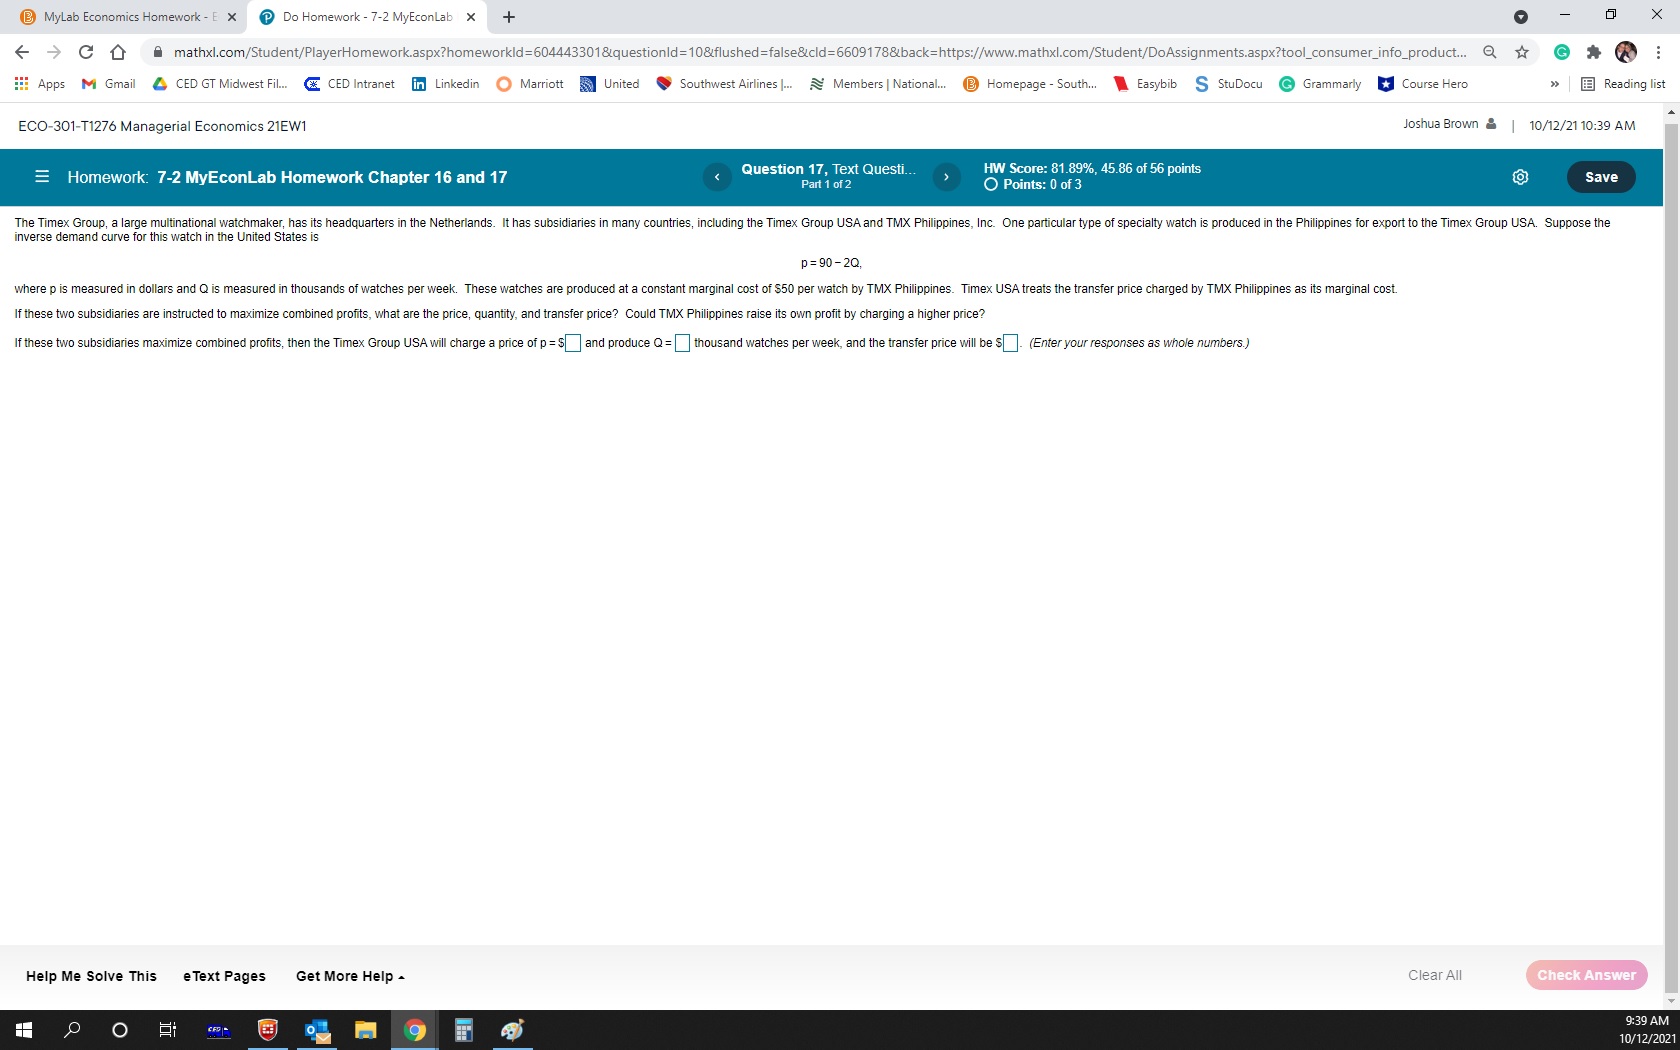1680x1050 pixels.
Task: Launch Outlook from the taskbar
Action: tap(316, 1030)
